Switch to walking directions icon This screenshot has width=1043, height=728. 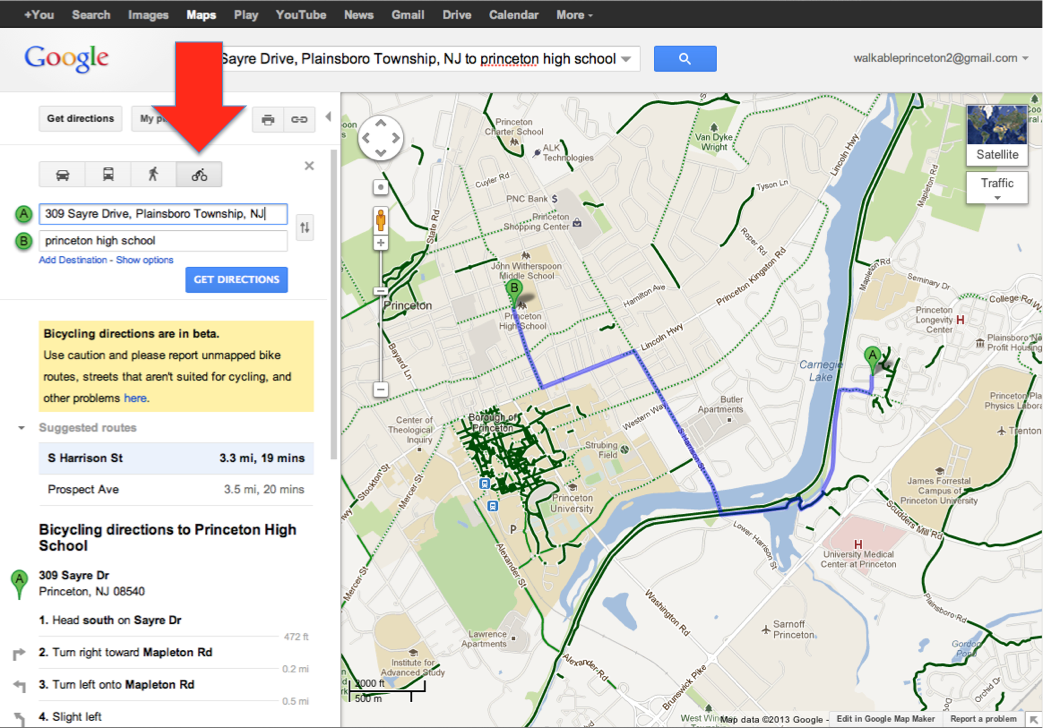click(x=153, y=174)
